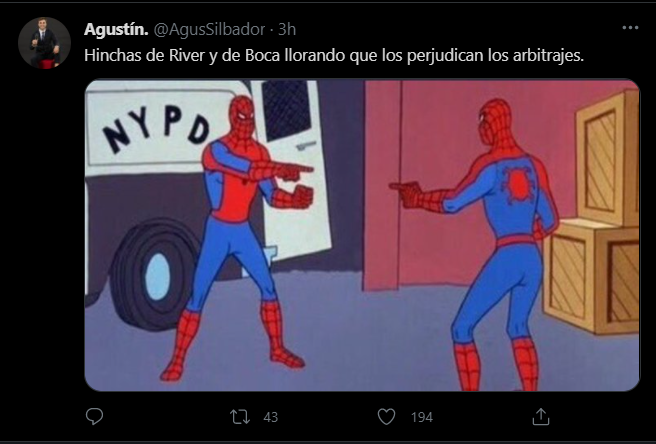Open the share upload icon
This screenshot has height=444, width=656.
pos(541,417)
